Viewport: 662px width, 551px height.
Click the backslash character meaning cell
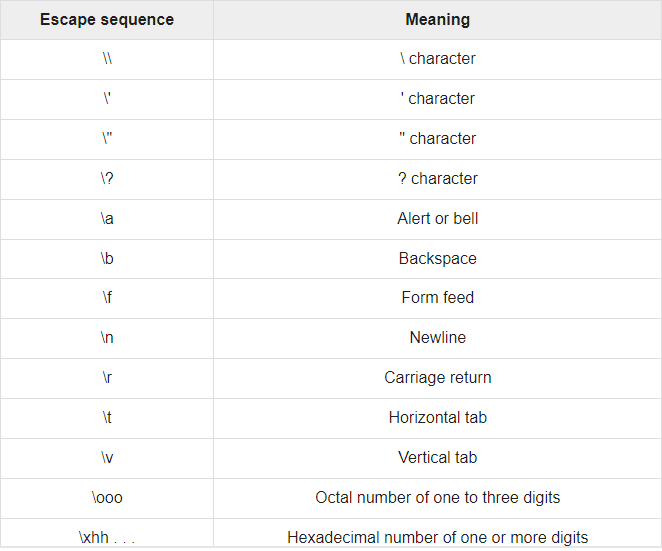437,59
